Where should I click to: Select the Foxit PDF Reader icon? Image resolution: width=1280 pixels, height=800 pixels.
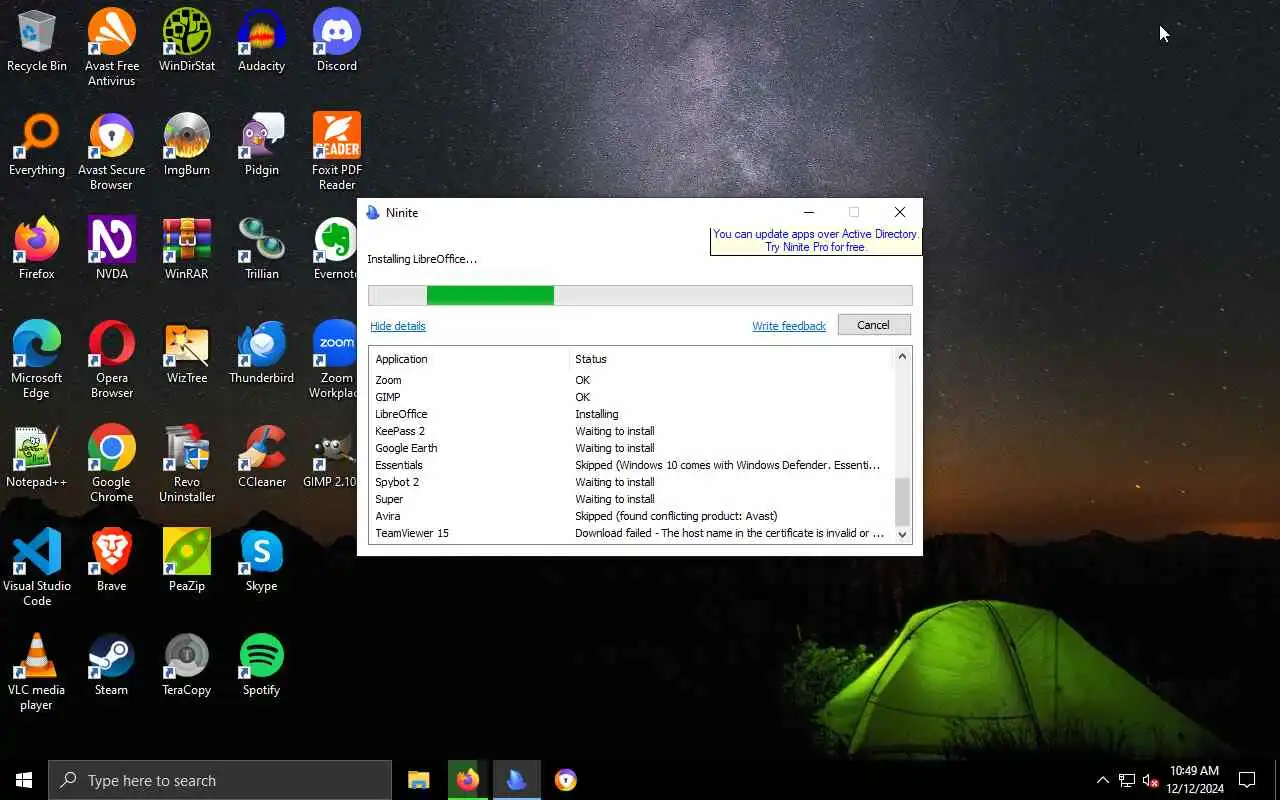click(x=337, y=152)
